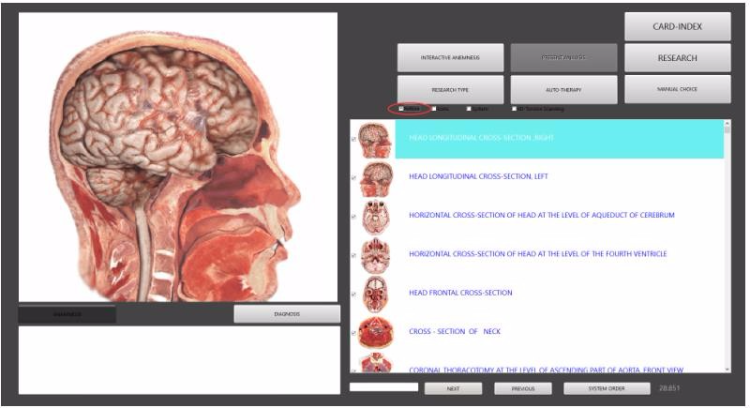Select the head longitudinal cross-section right thumbnail
Screen dimensions: 750x408
375,140
